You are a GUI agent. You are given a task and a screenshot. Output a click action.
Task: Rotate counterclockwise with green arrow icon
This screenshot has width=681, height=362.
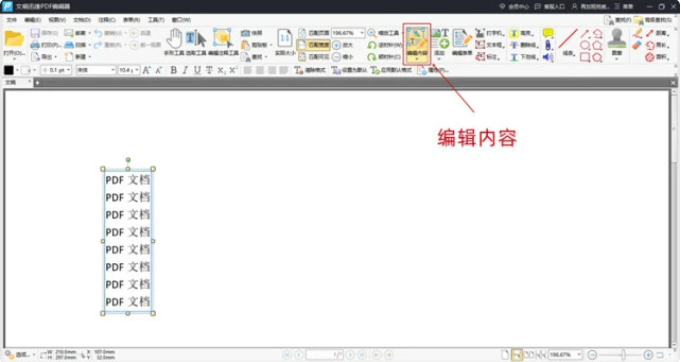click(x=371, y=45)
